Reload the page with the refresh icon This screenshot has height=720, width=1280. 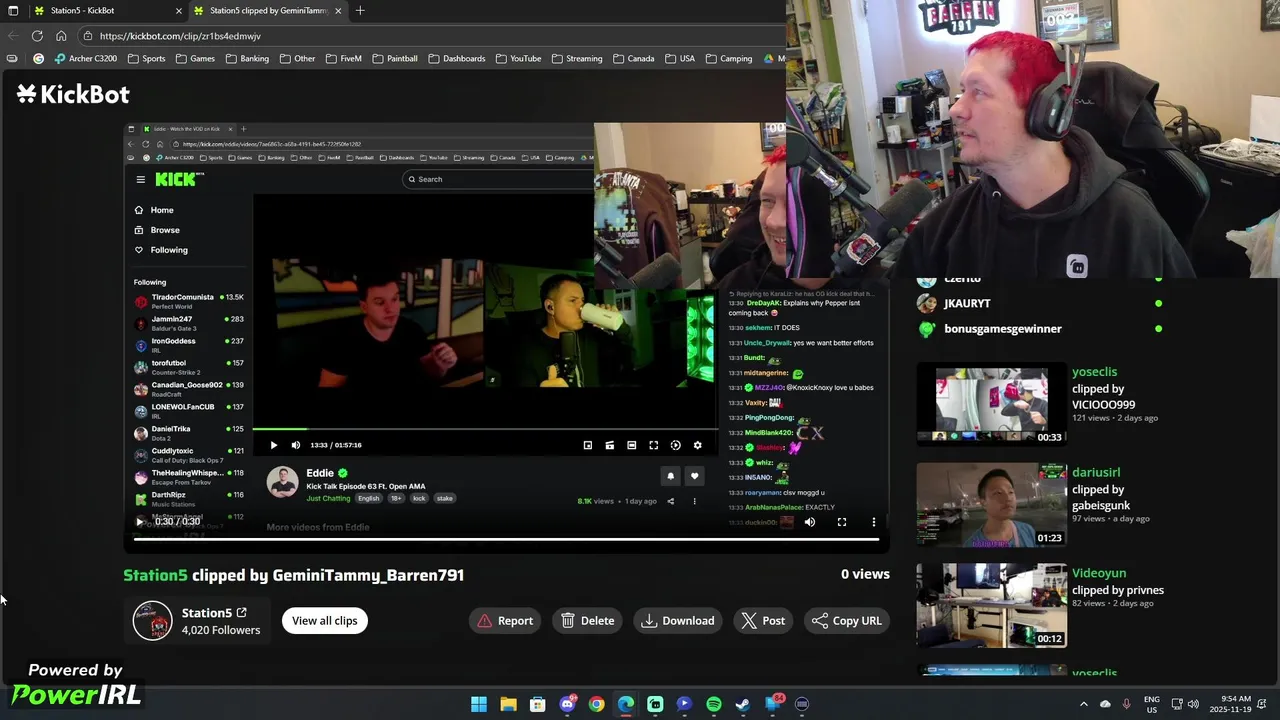pos(38,36)
